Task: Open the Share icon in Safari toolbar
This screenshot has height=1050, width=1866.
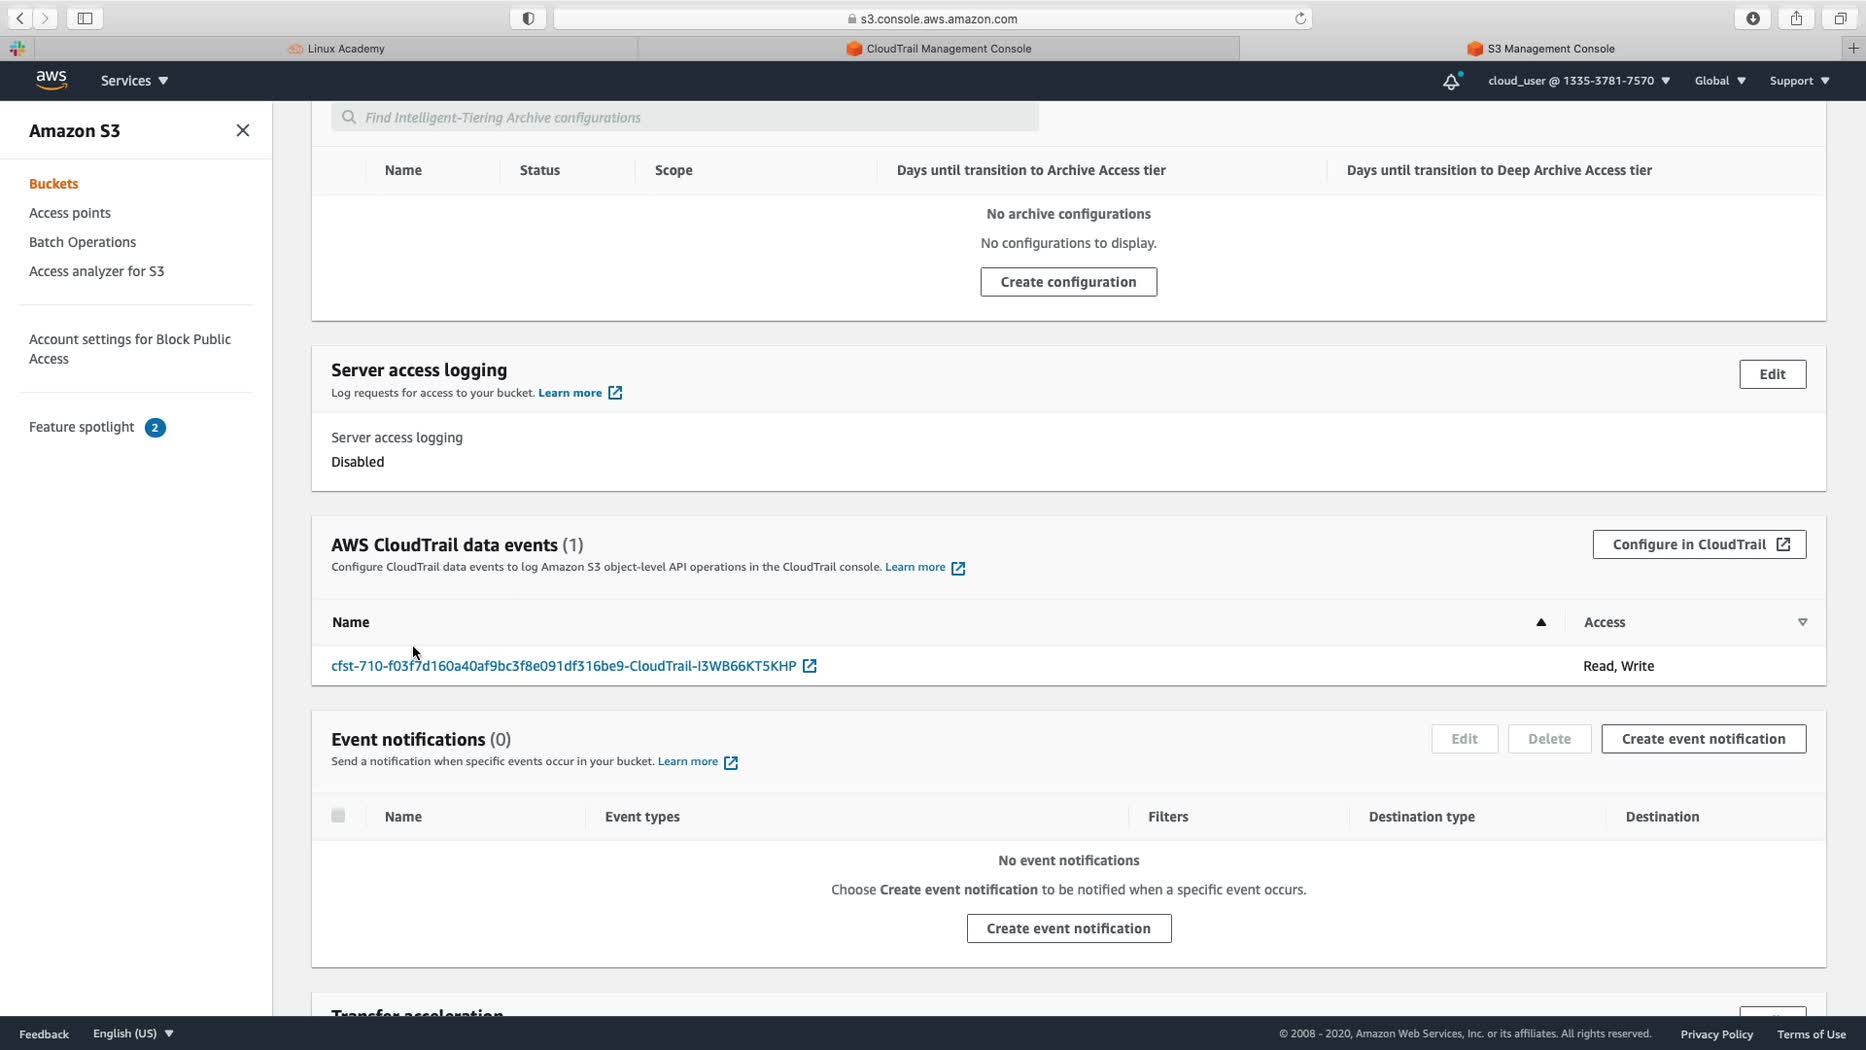Action: point(1796,18)
